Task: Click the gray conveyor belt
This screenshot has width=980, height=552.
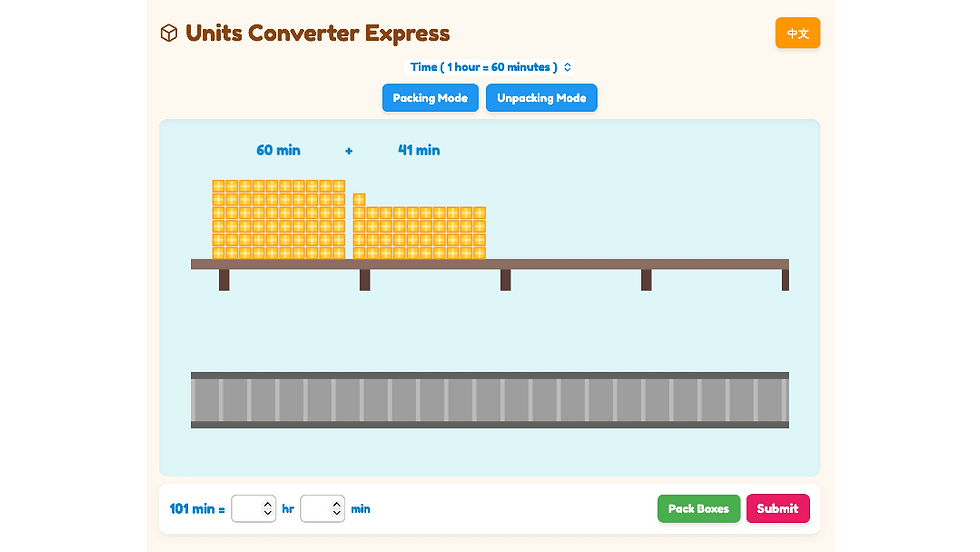Action: pyautogui.click(x=489, y=400)
